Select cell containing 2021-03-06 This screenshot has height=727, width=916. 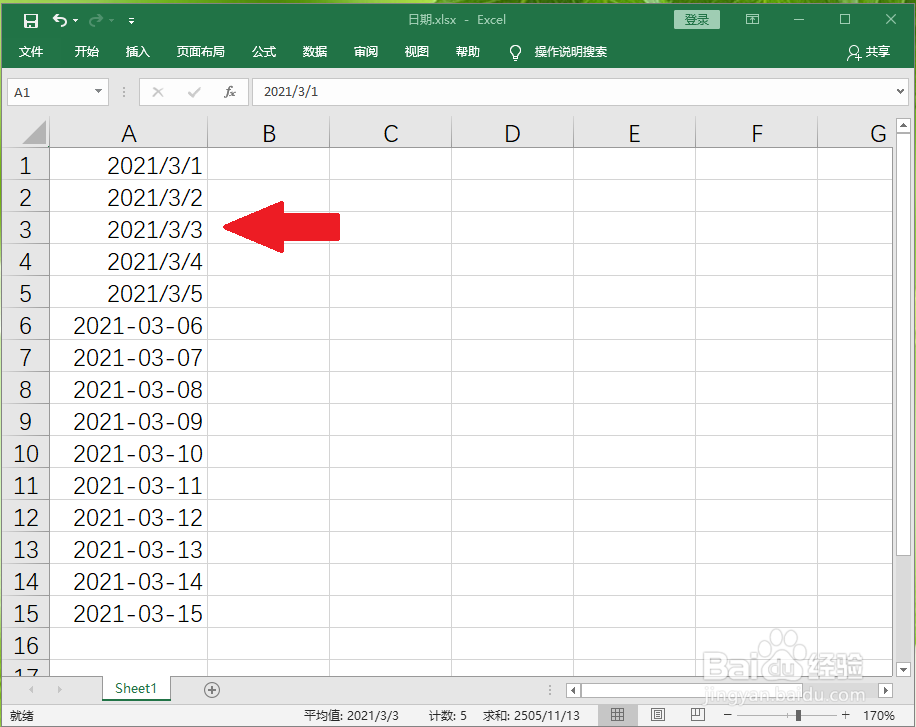click(x=129, y=326)
